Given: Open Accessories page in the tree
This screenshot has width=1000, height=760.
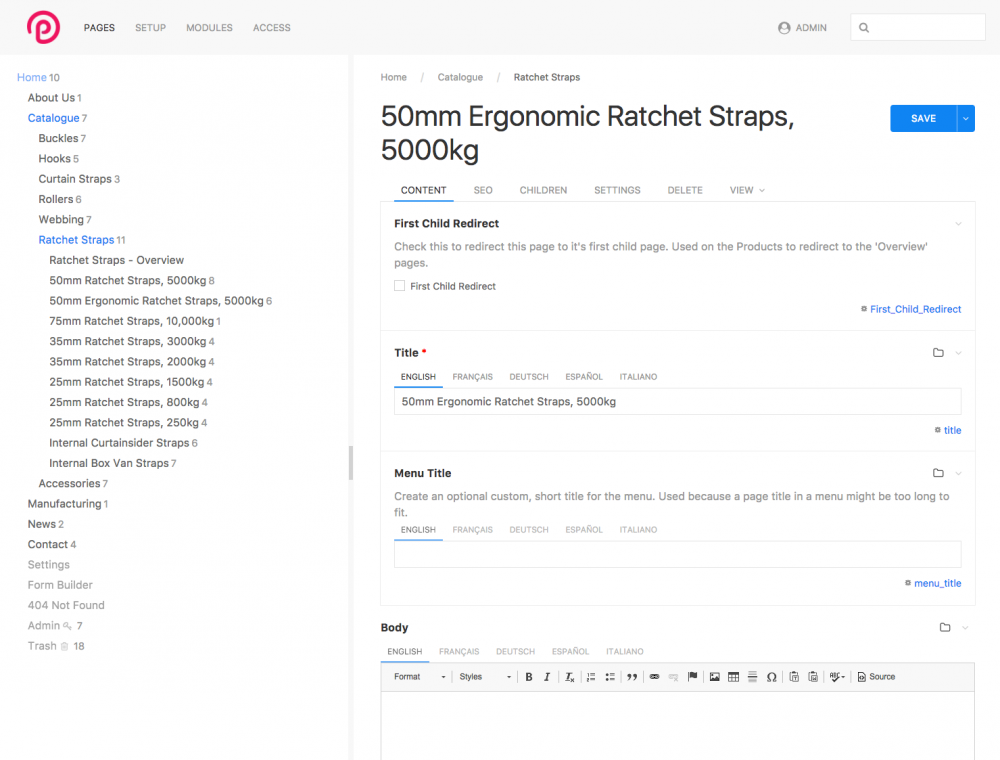Looking at the screenshot, I should pyautogui.click(x=69, y=484).
